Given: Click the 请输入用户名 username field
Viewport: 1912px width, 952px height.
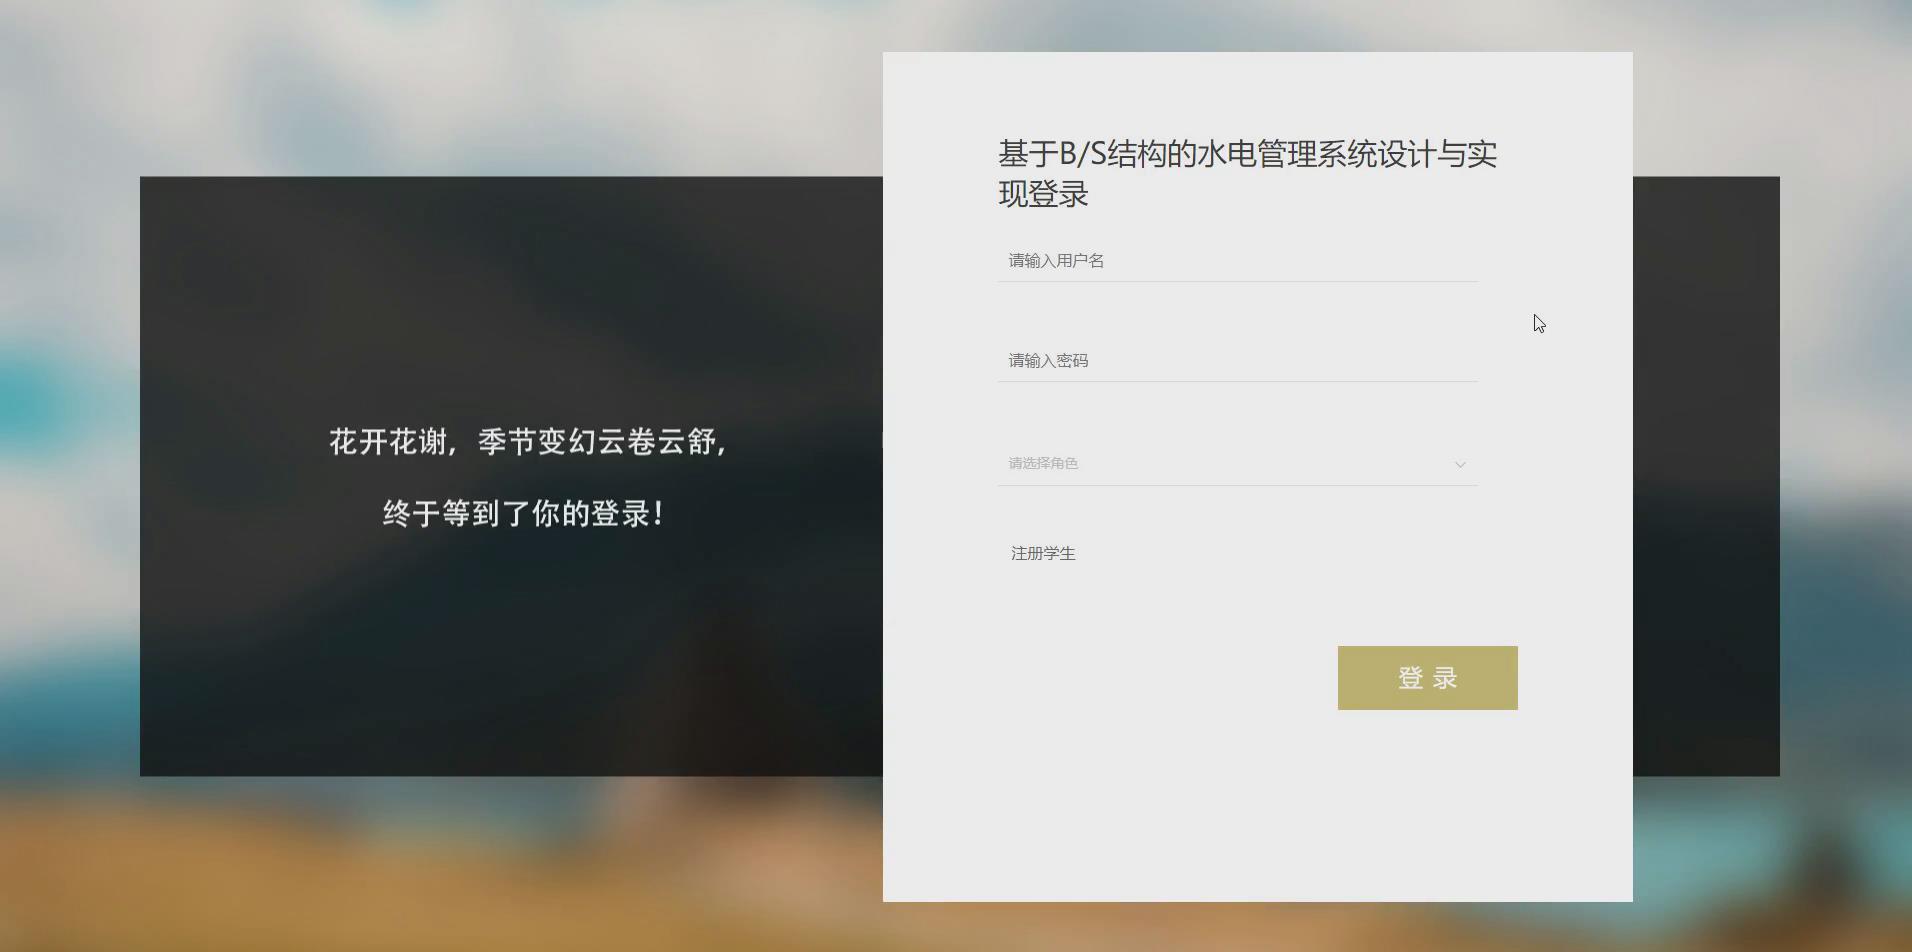Looking at the screenshot, I should tap(1237, 261).
